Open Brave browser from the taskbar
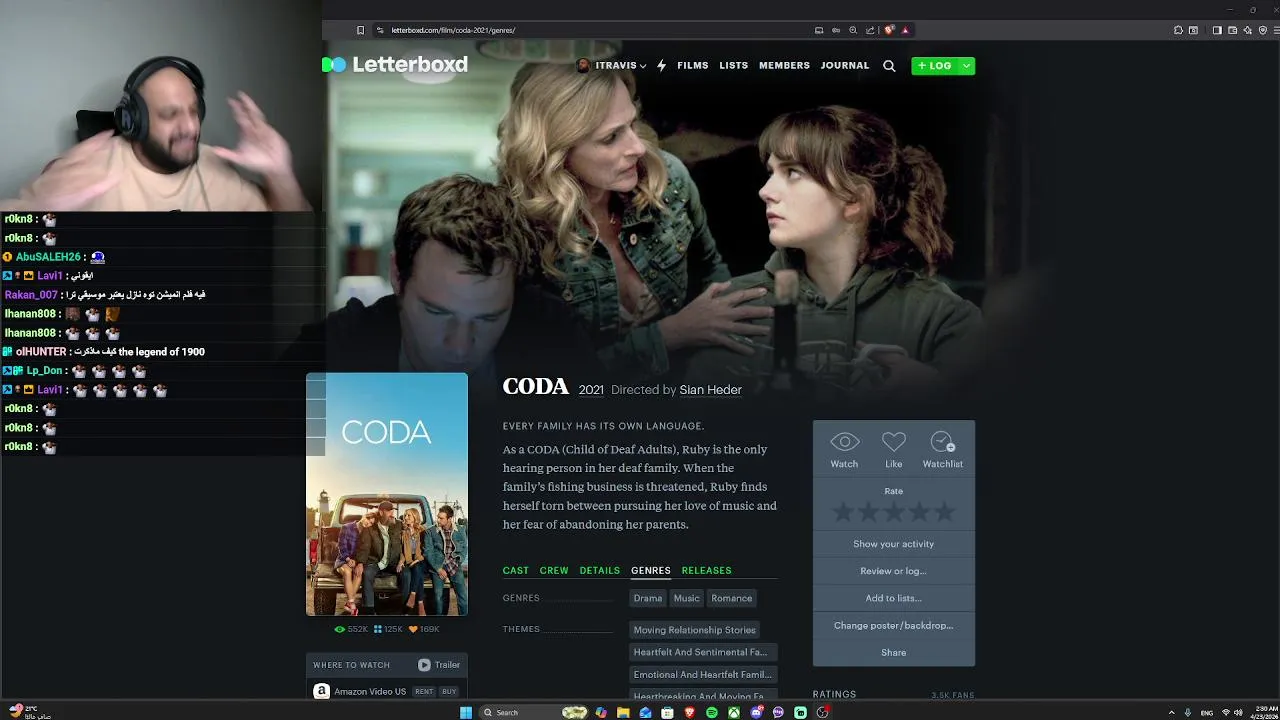 click(689, 712)
